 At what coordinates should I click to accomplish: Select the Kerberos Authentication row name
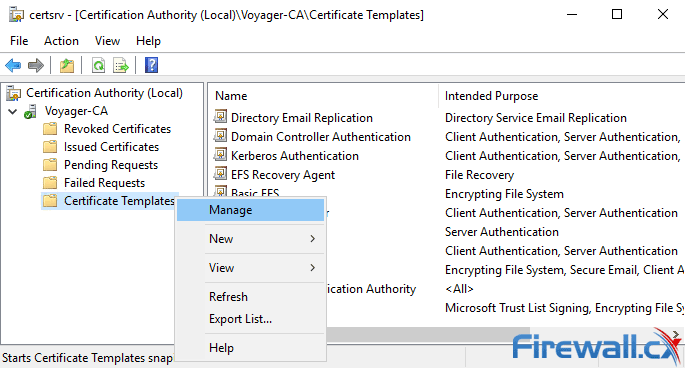pyautogui.click(x=295, y=156)
